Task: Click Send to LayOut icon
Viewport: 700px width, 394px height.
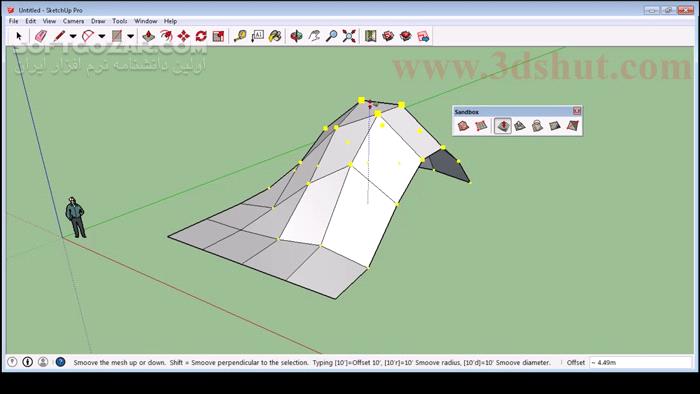Action: point(423,36)
